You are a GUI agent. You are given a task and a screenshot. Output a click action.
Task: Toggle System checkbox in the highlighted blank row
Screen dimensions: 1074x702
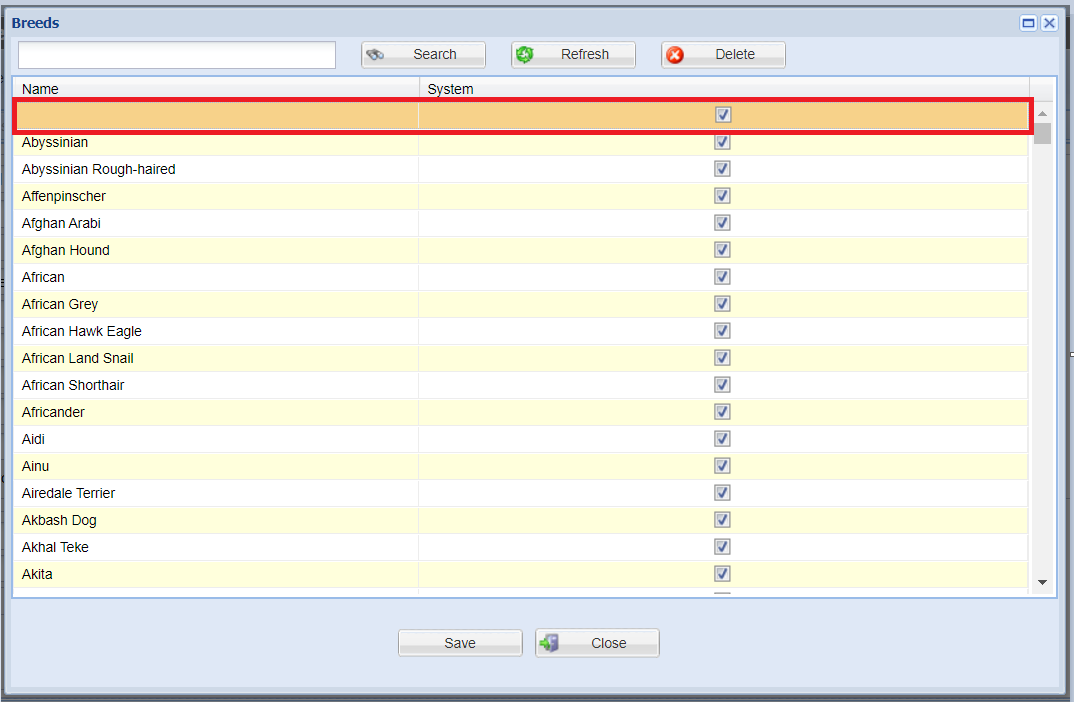[723, 114]
